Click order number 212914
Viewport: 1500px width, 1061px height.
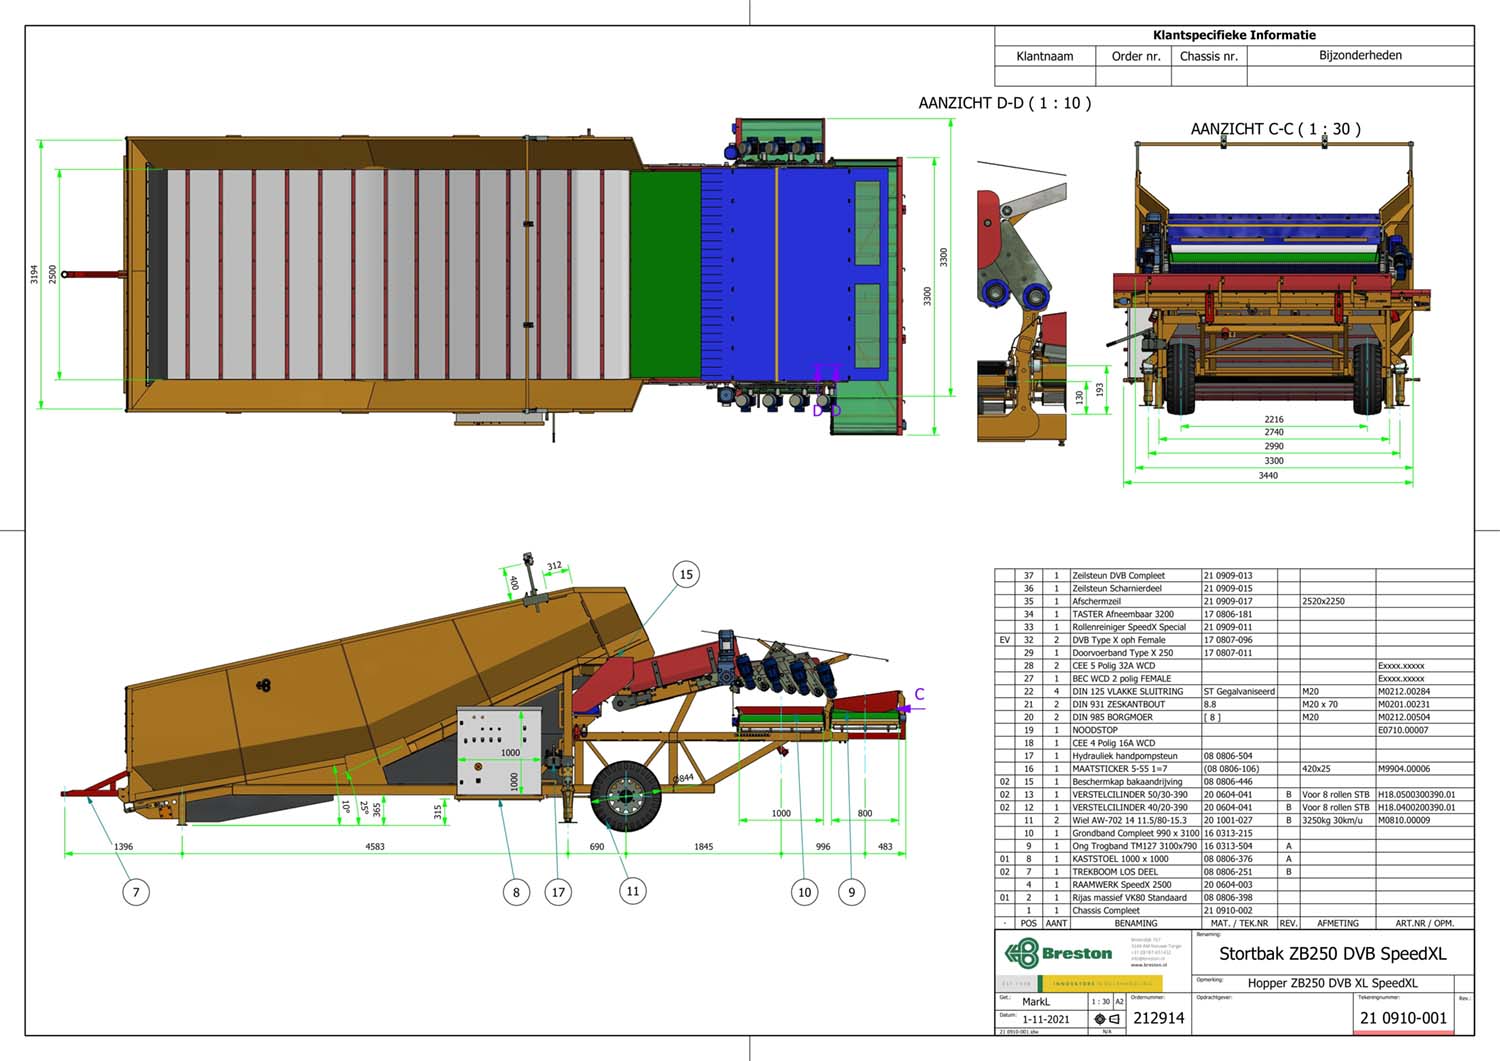pyautogui.click(x=1158, y=1018)
